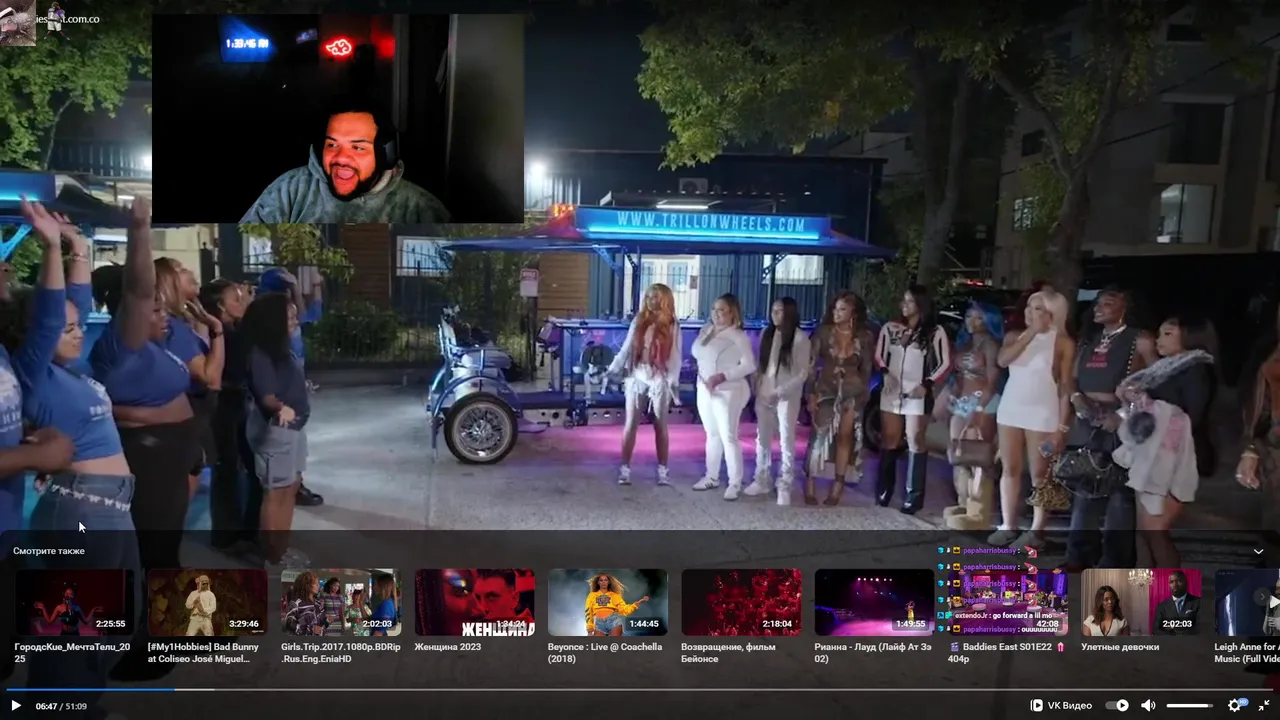Collapse the Смотрите также panel
Image resolution: width=1280 pixels, height=720 pixels.
(x=1258, y=551)
